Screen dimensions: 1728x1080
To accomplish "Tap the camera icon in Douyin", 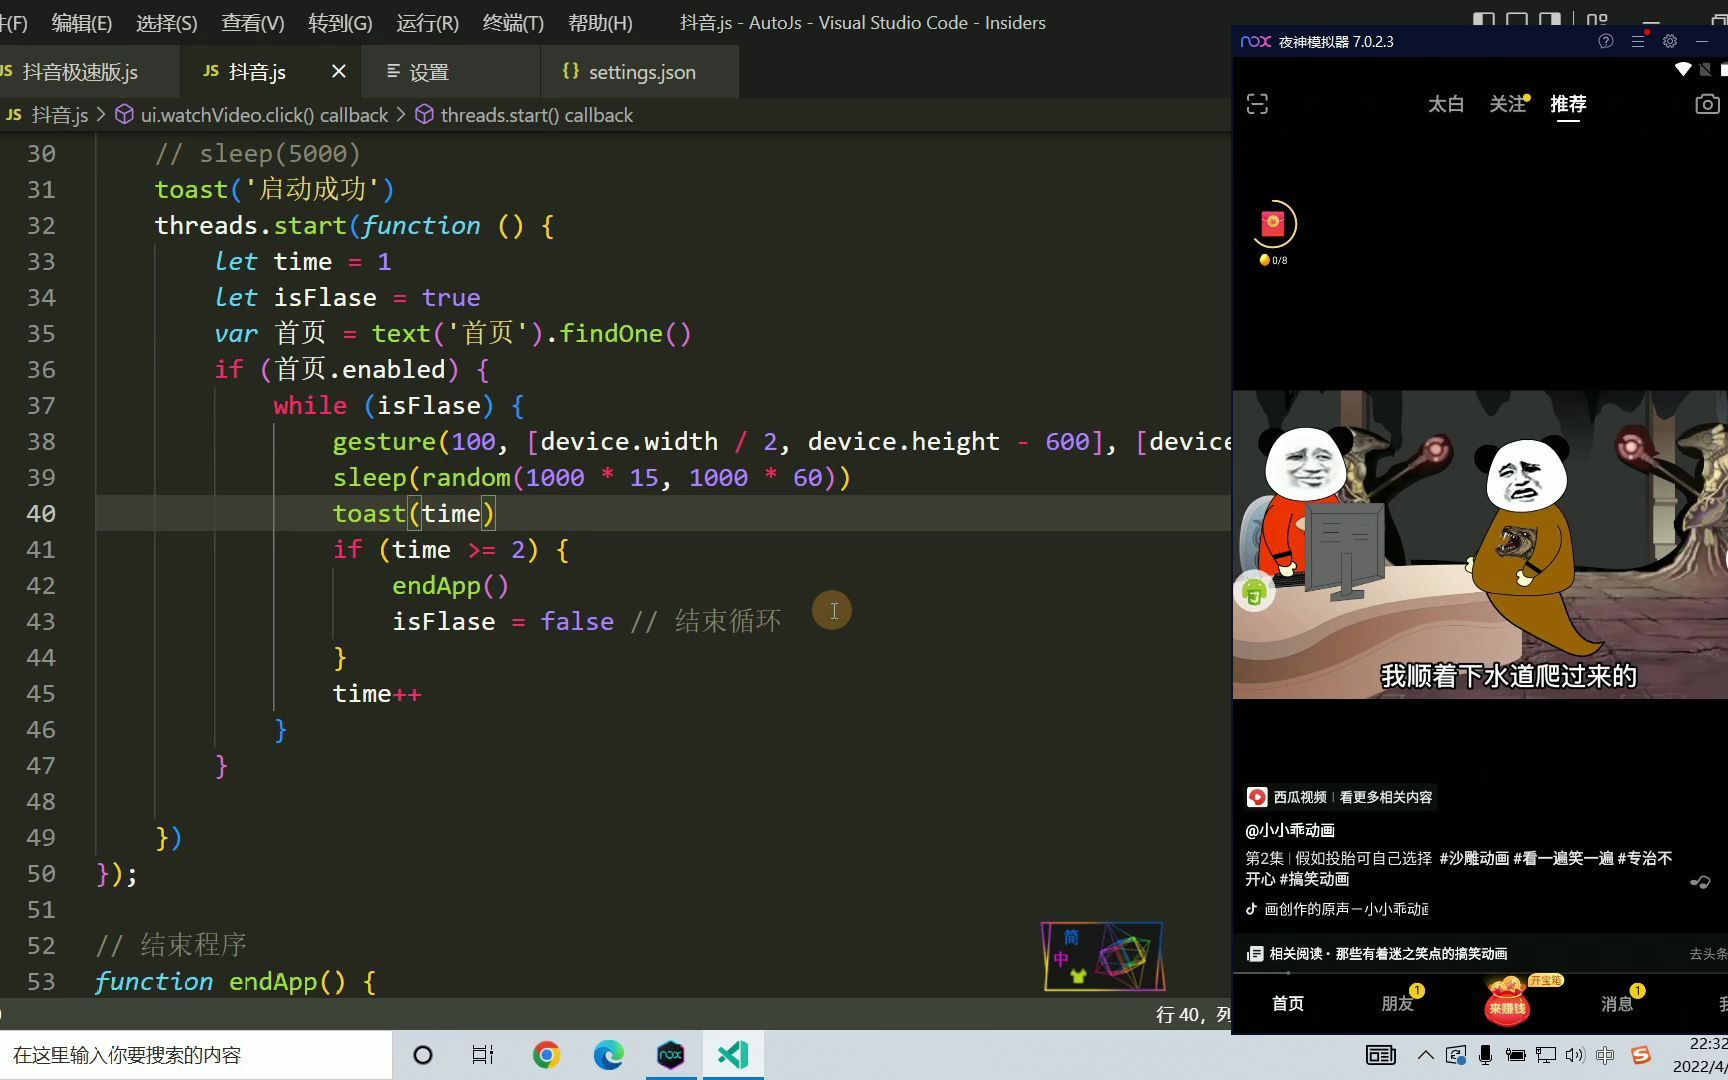I will point(1708,104).
